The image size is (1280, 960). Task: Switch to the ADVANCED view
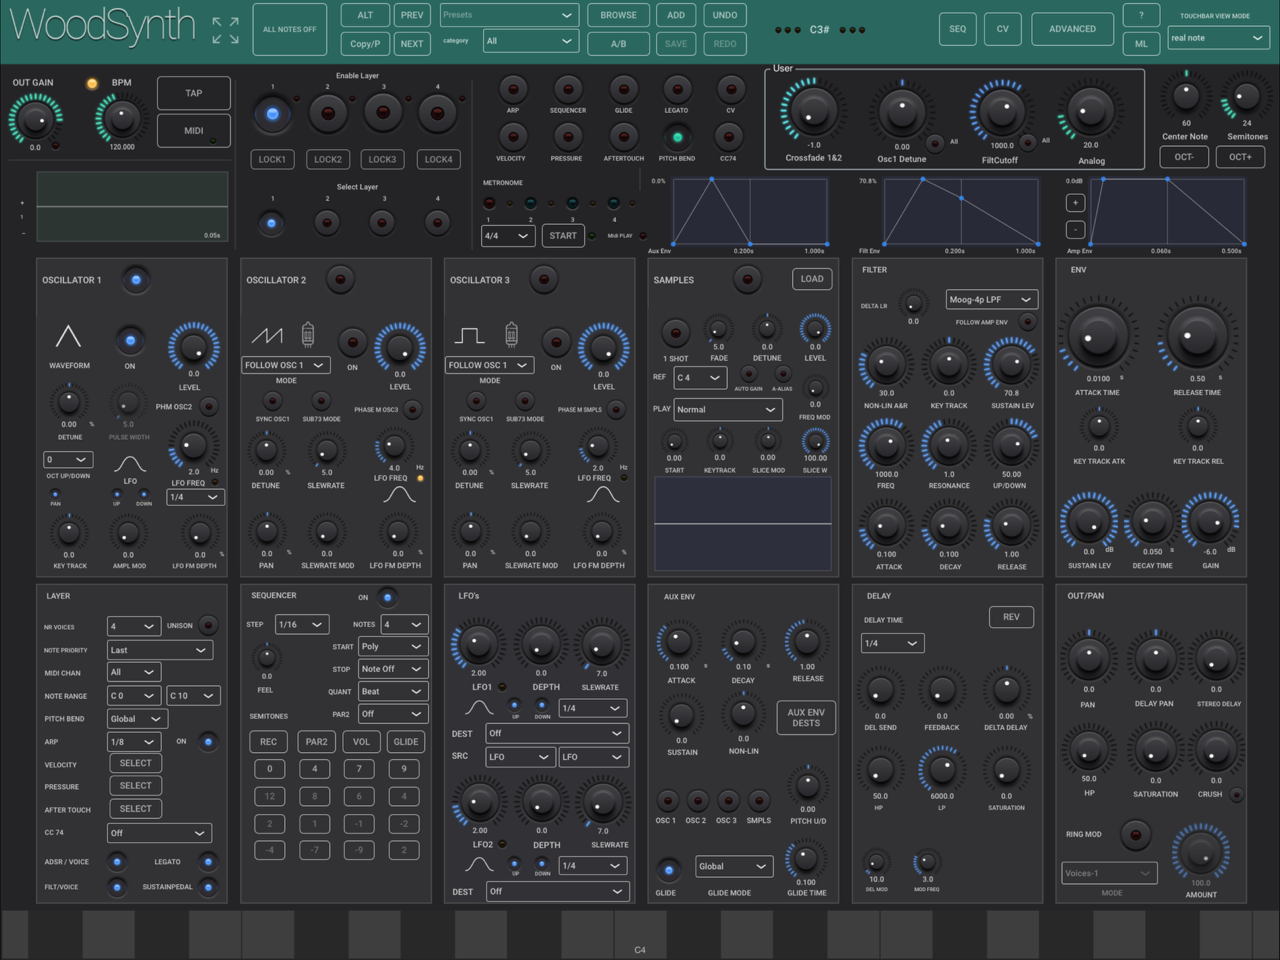click(1072, 29)
